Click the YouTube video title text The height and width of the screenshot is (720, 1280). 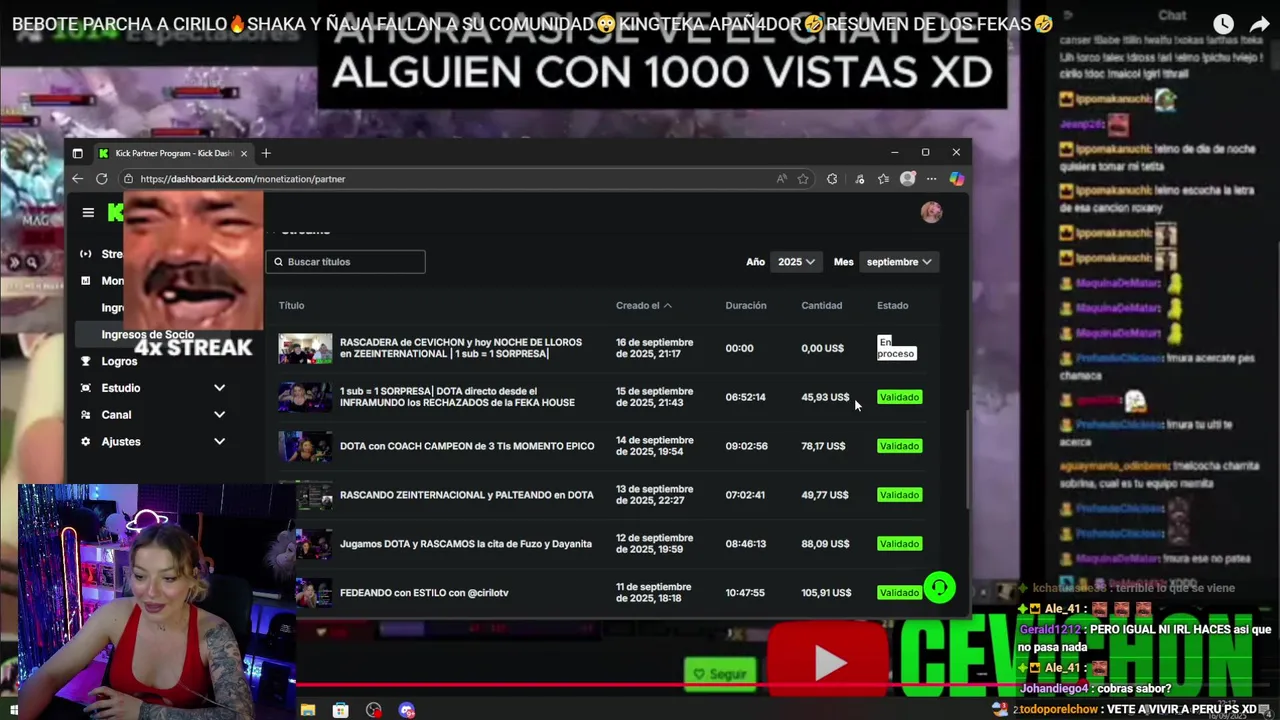tap(533, 24)
